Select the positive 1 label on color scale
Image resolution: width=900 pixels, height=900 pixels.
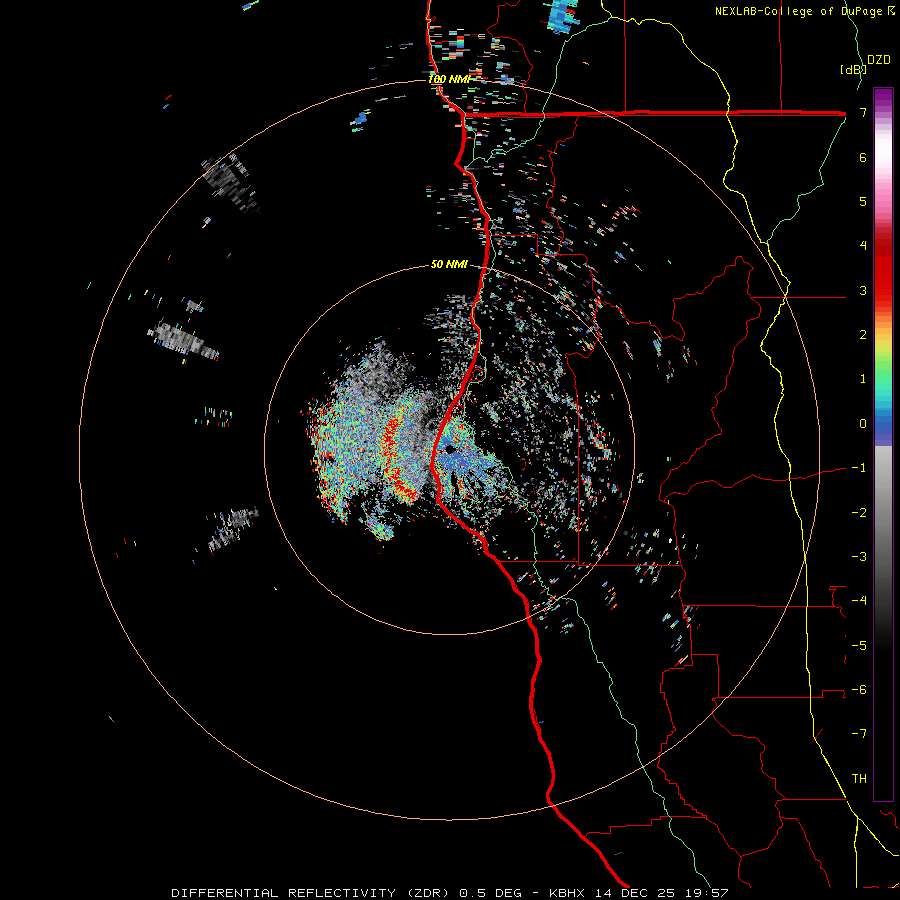tap(863, 379)
